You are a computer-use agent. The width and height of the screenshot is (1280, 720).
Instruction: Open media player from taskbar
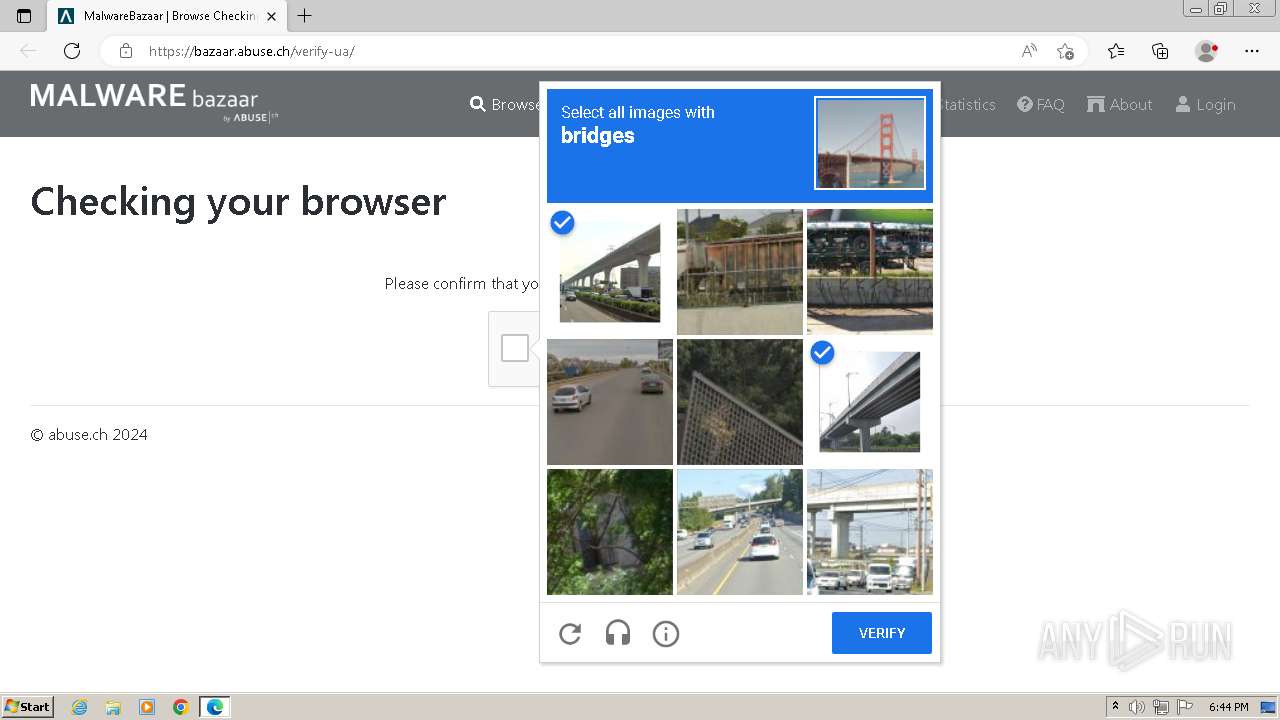pyautogui.click(x=147, y=707)
